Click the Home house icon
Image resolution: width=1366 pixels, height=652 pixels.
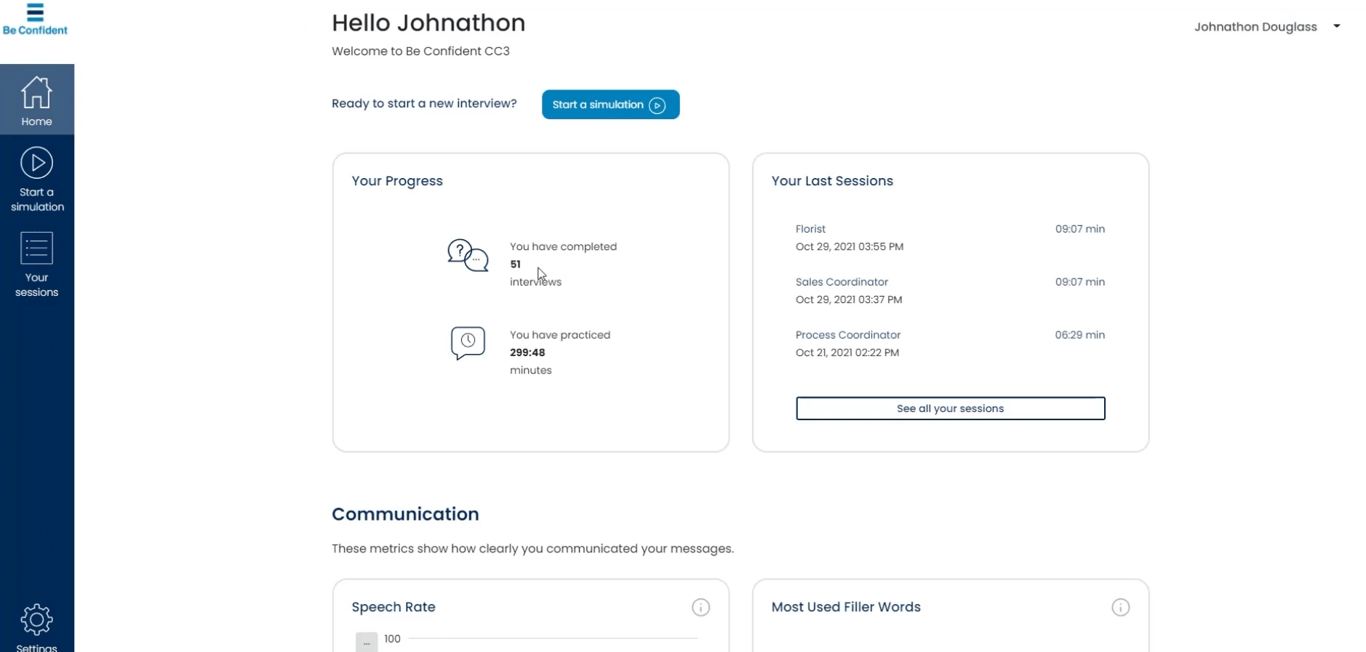[x=37, y=92]
